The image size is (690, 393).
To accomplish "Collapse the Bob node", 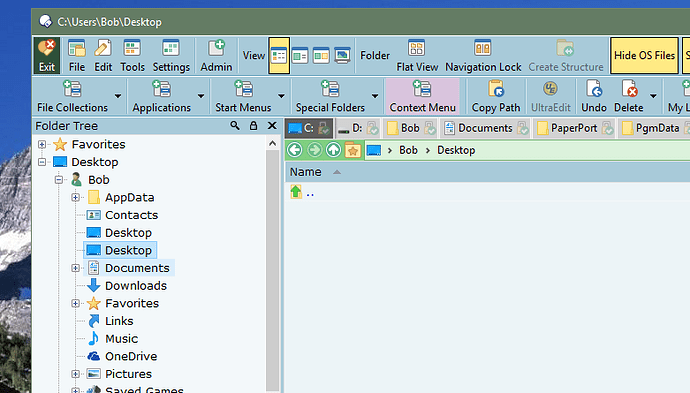I will pyautogui.click(x=59, y=180).
